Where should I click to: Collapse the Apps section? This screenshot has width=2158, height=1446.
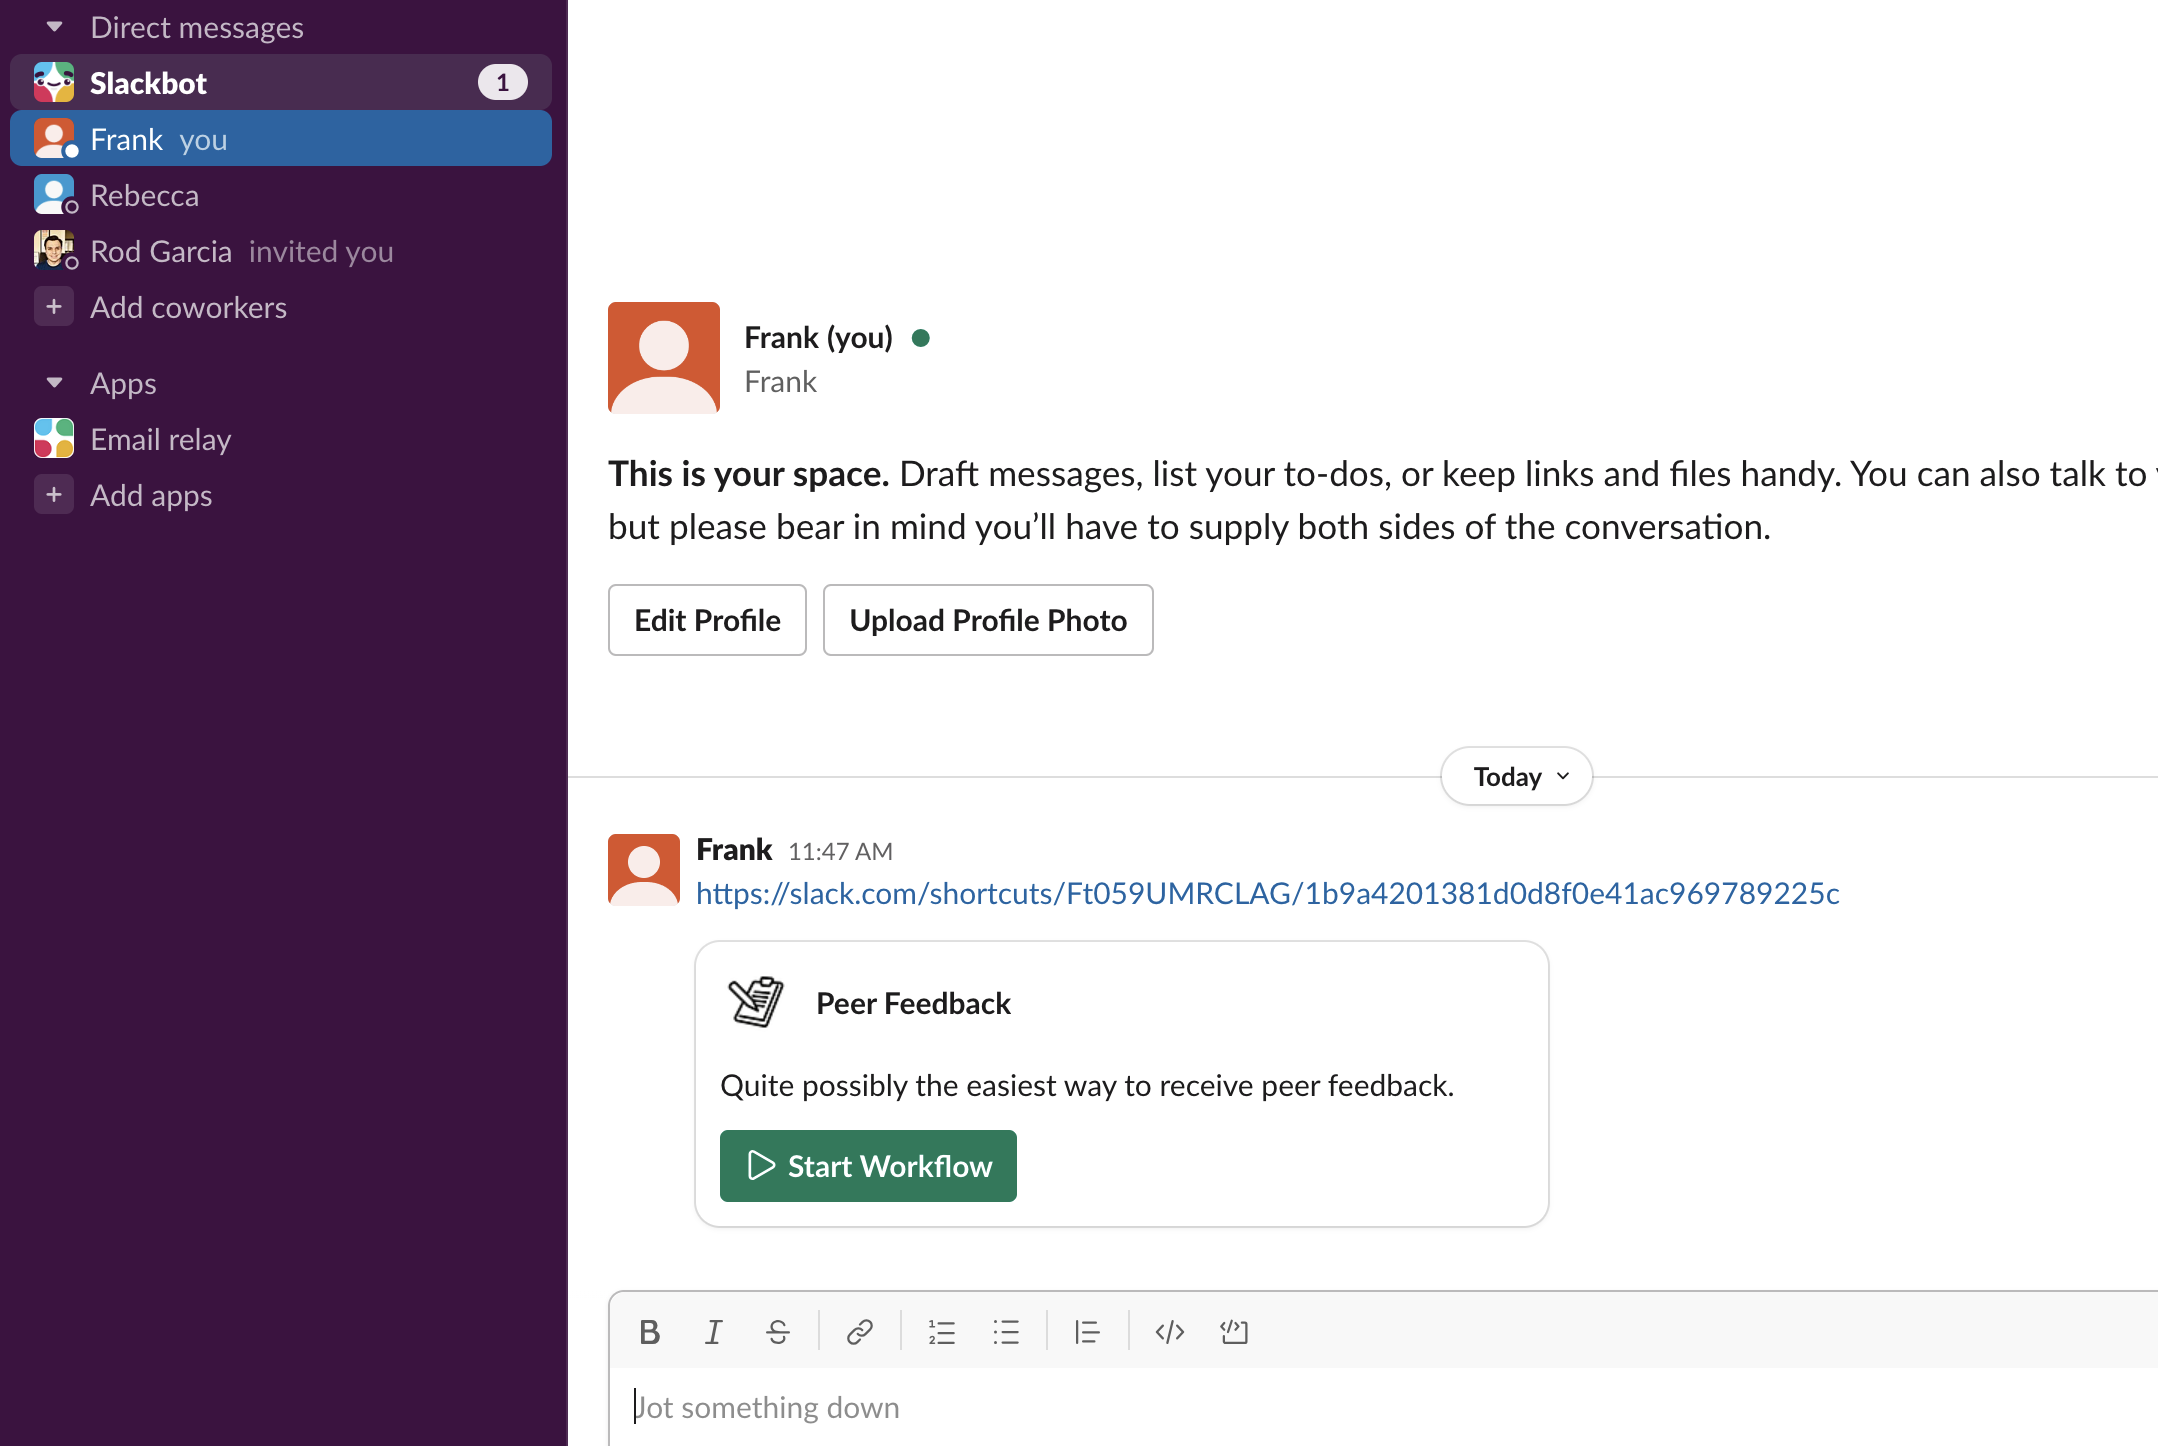[x=55, y=383]
